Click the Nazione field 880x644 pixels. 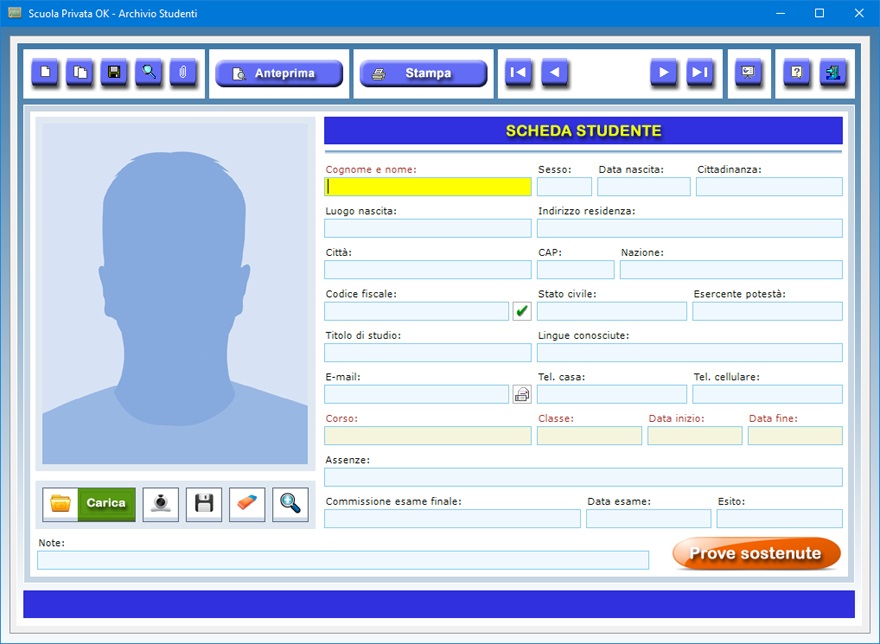tap(731, 270)
